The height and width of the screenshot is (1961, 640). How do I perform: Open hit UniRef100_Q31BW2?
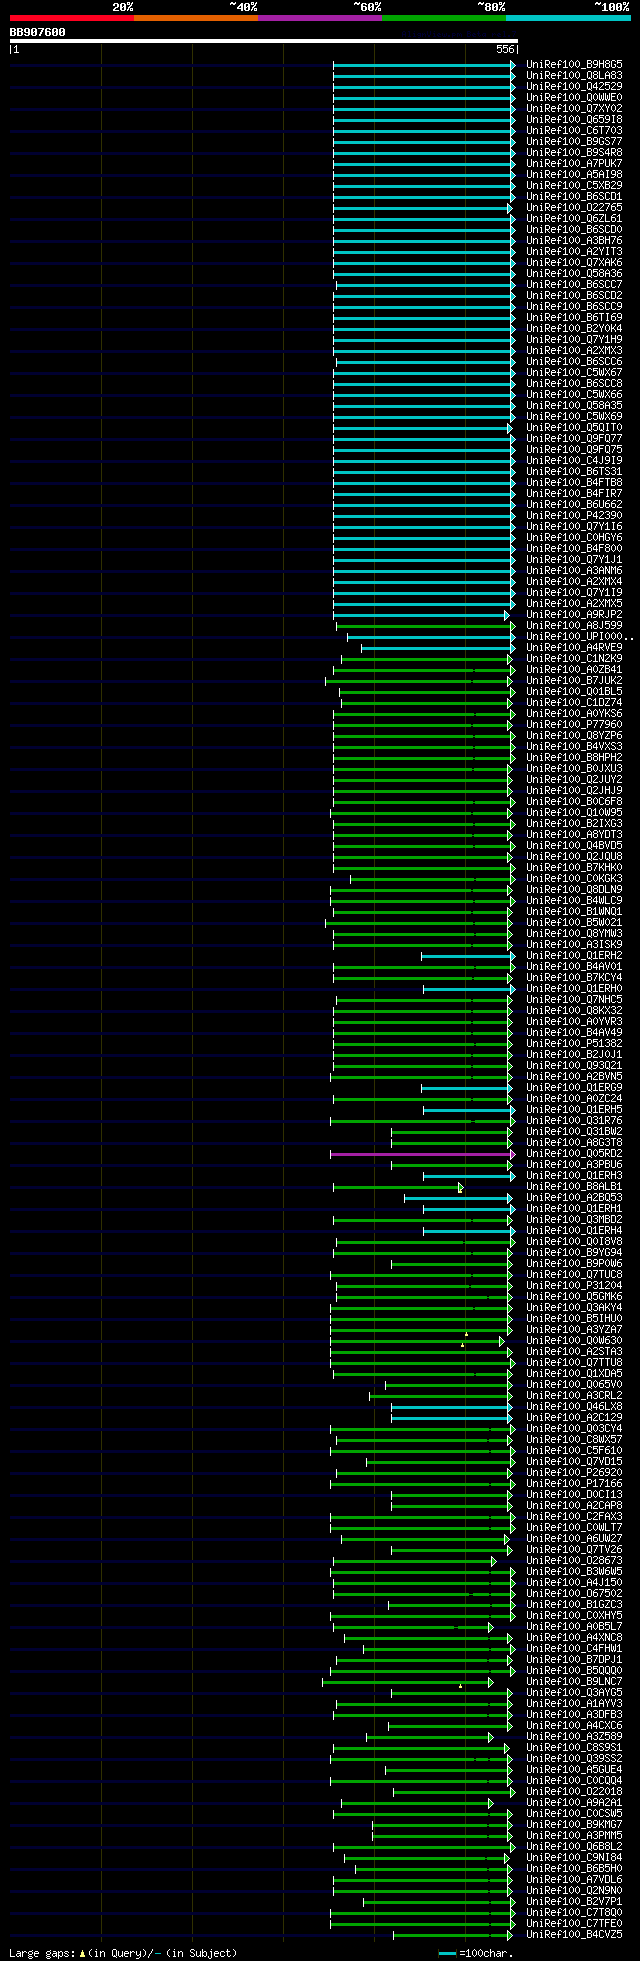[574, 1131]
